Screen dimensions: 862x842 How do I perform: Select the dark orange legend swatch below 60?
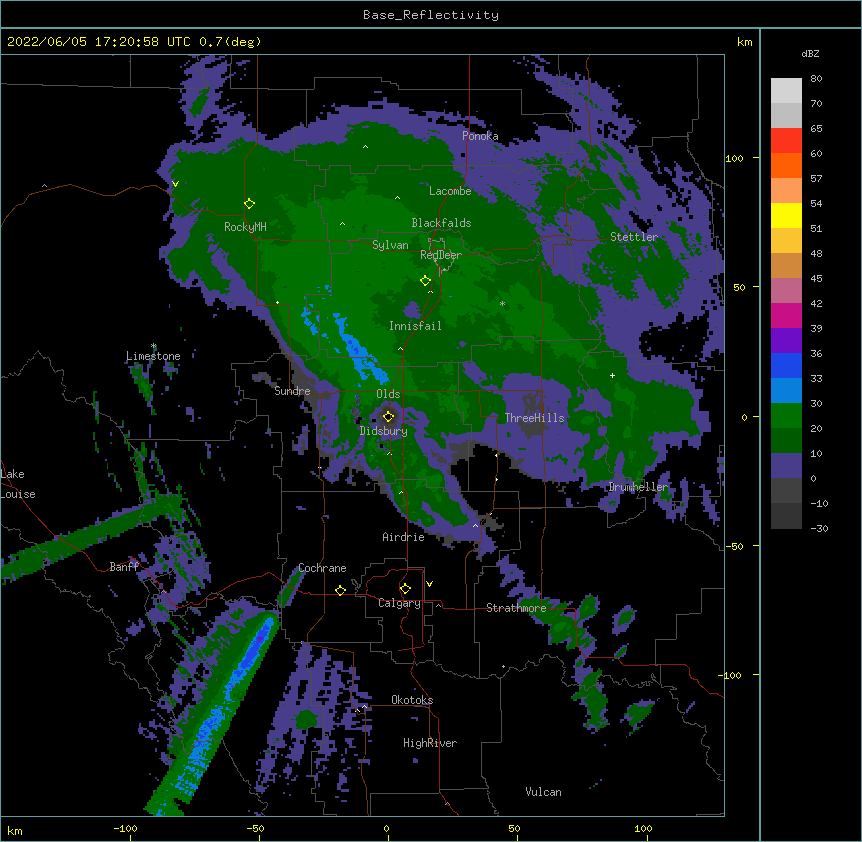click(x=786, y=165)
